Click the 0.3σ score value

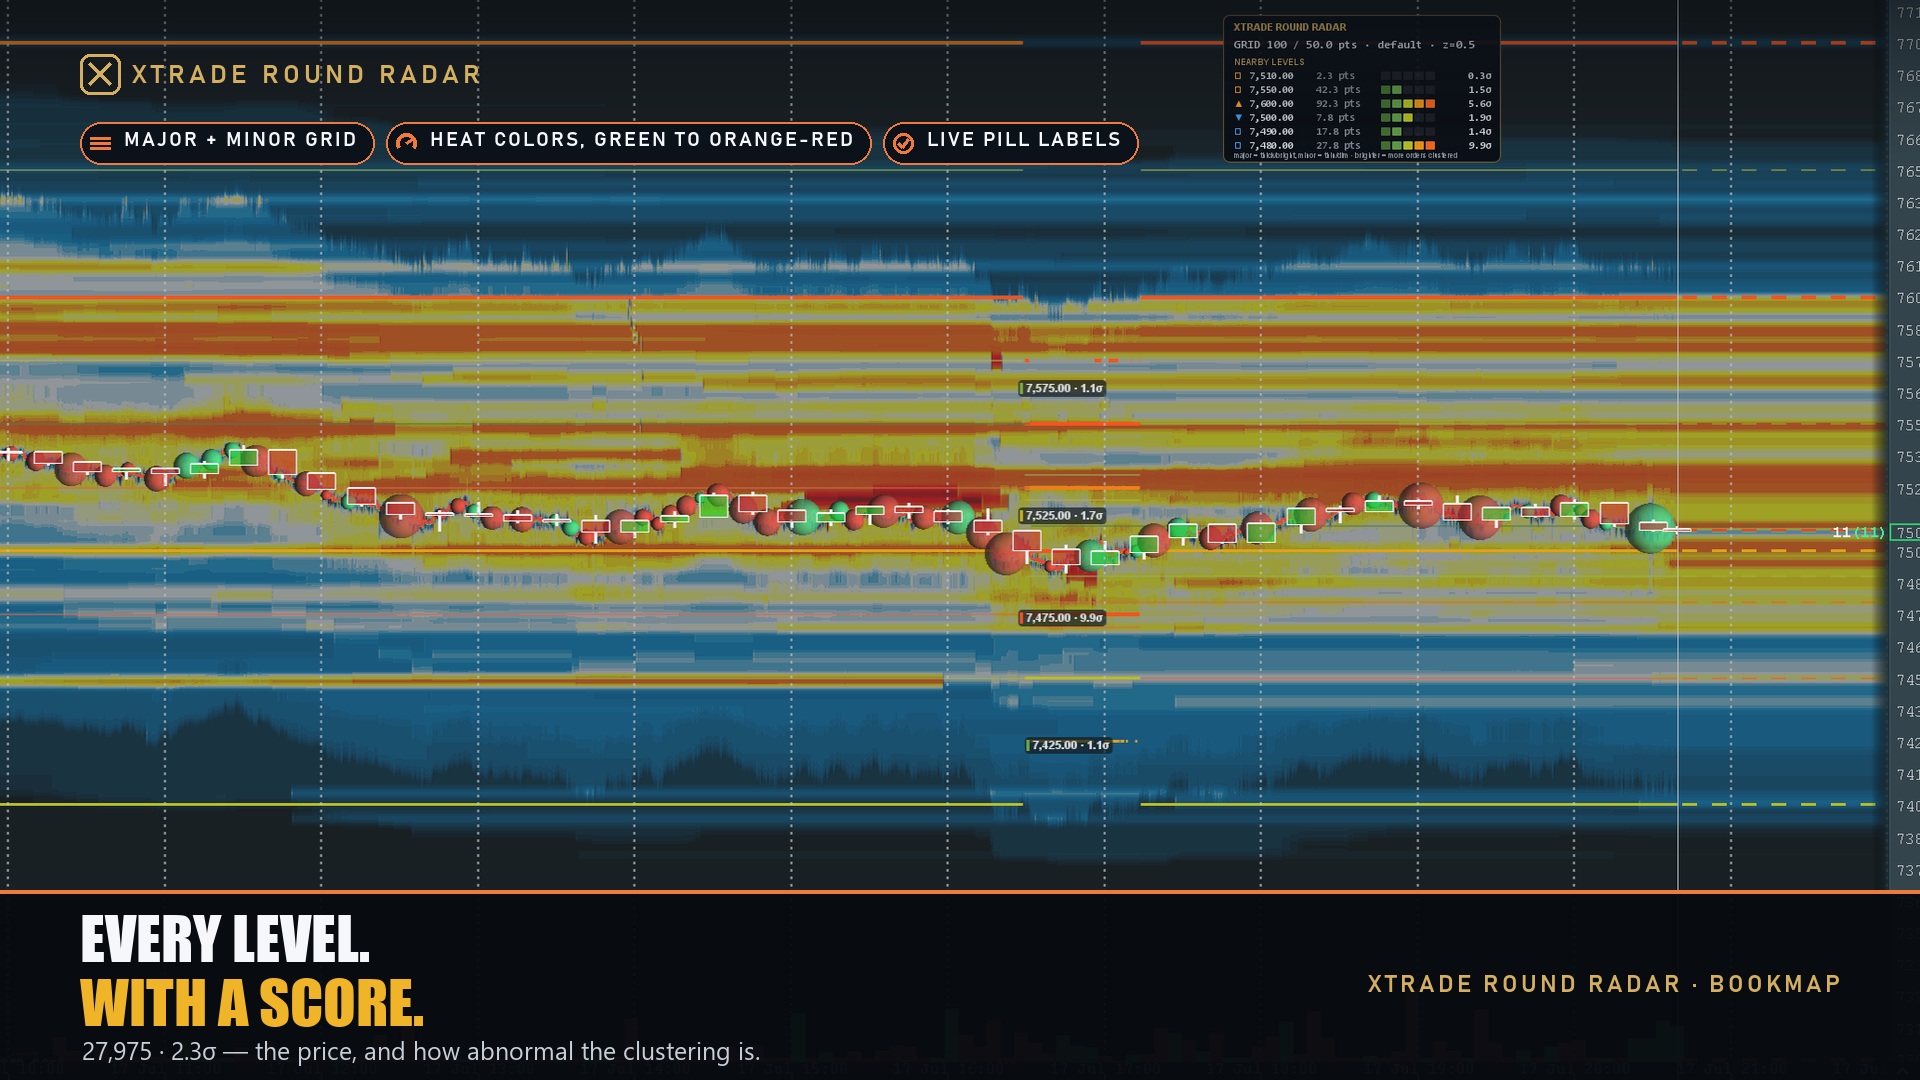1479,76
